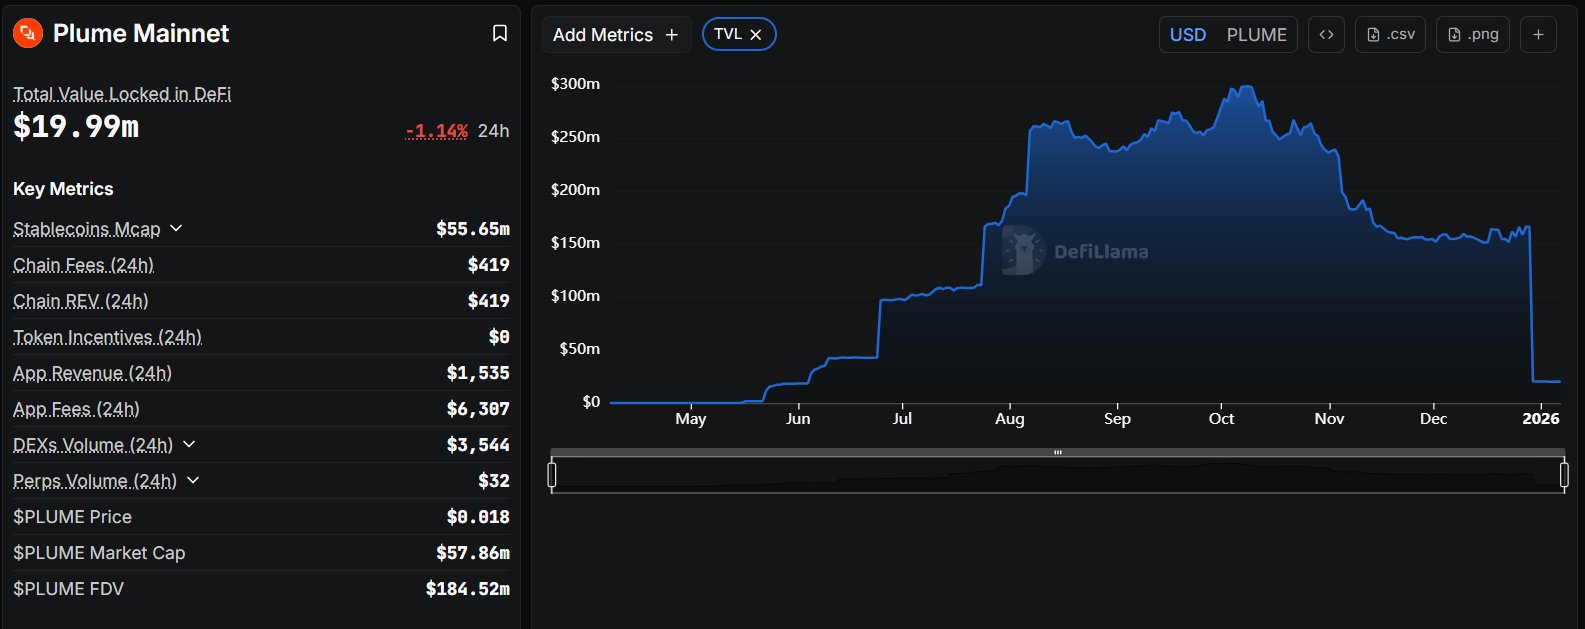Screen dimensions: 1585x629
Task: Click the $PLUME Price row label
Action: tap(72, 517)
